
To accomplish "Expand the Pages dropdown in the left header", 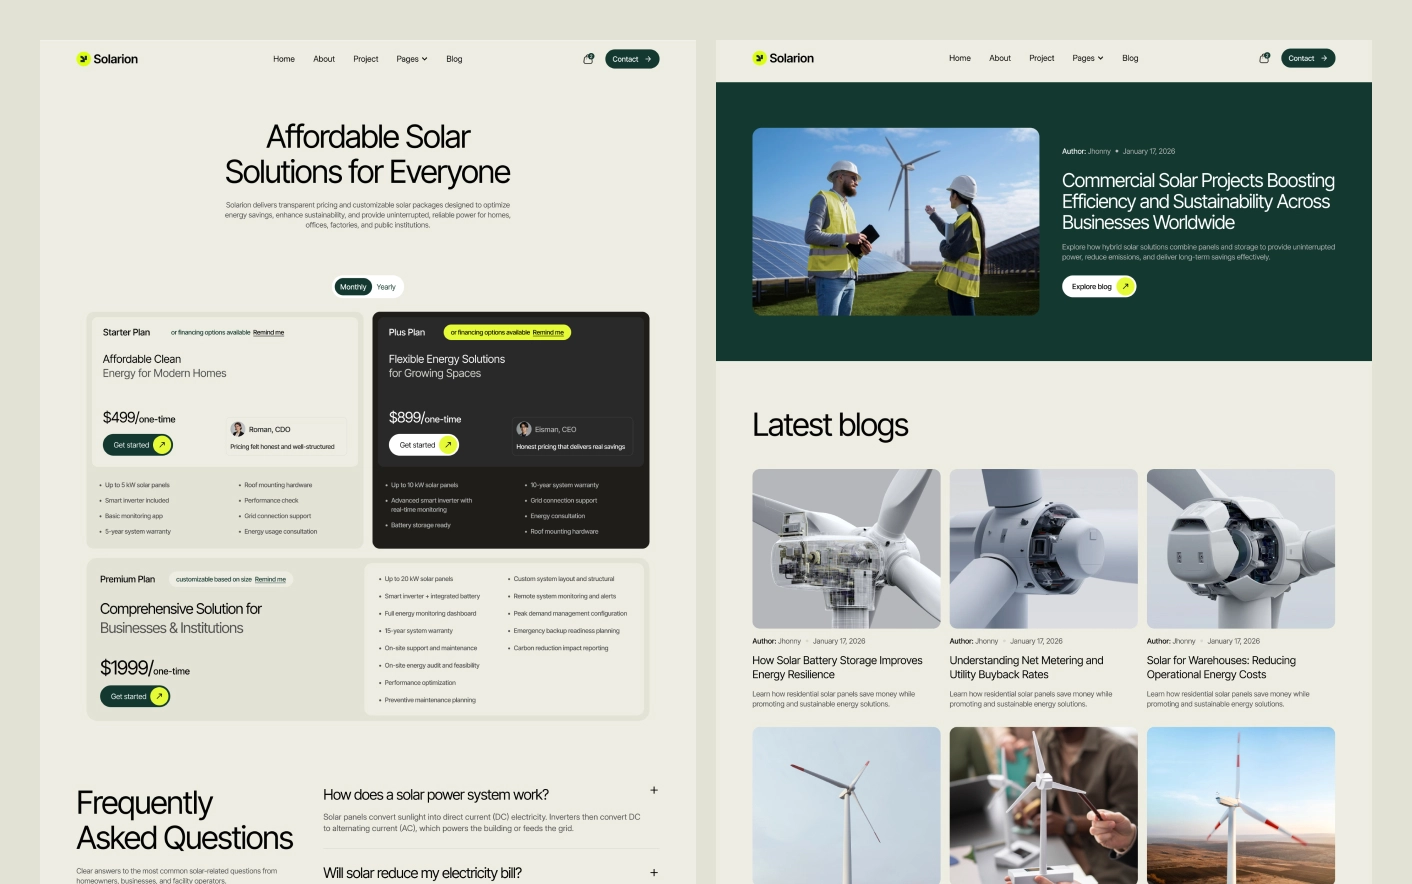I will click(x=411, y=59).
